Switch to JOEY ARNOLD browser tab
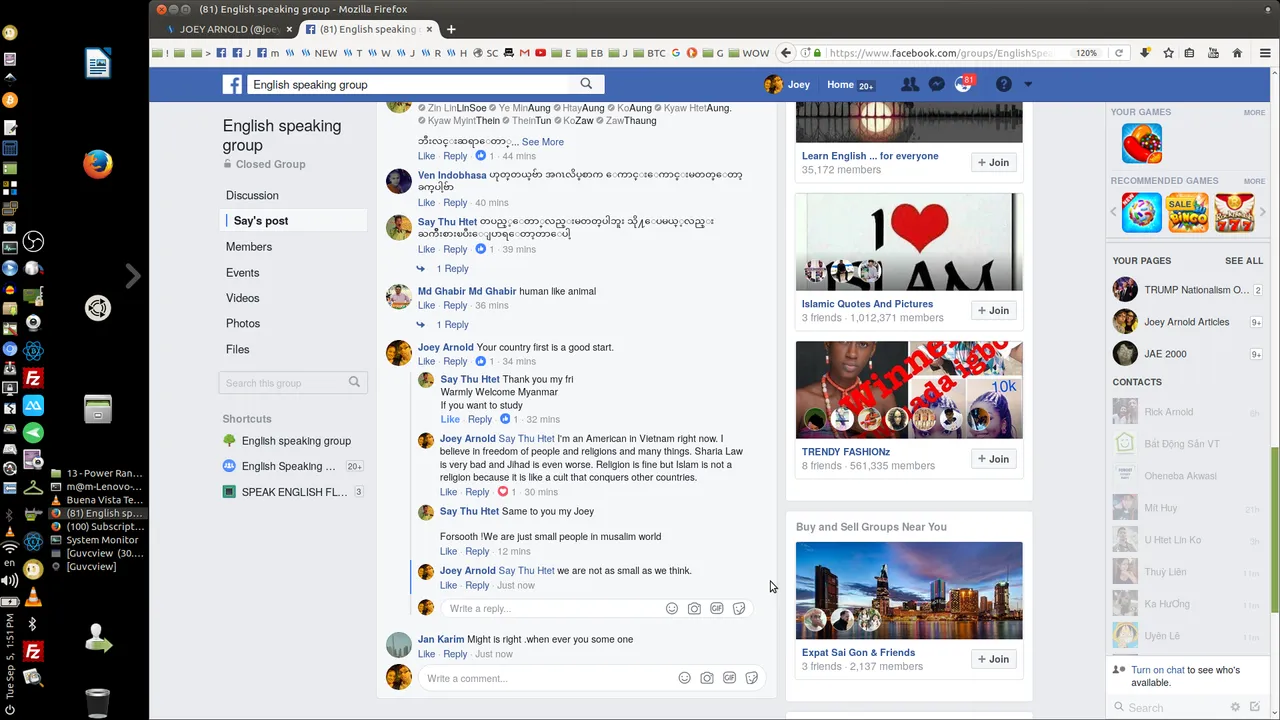This screenshot has width=1280, height=720. pyautogui.click(x=229, y=29)
